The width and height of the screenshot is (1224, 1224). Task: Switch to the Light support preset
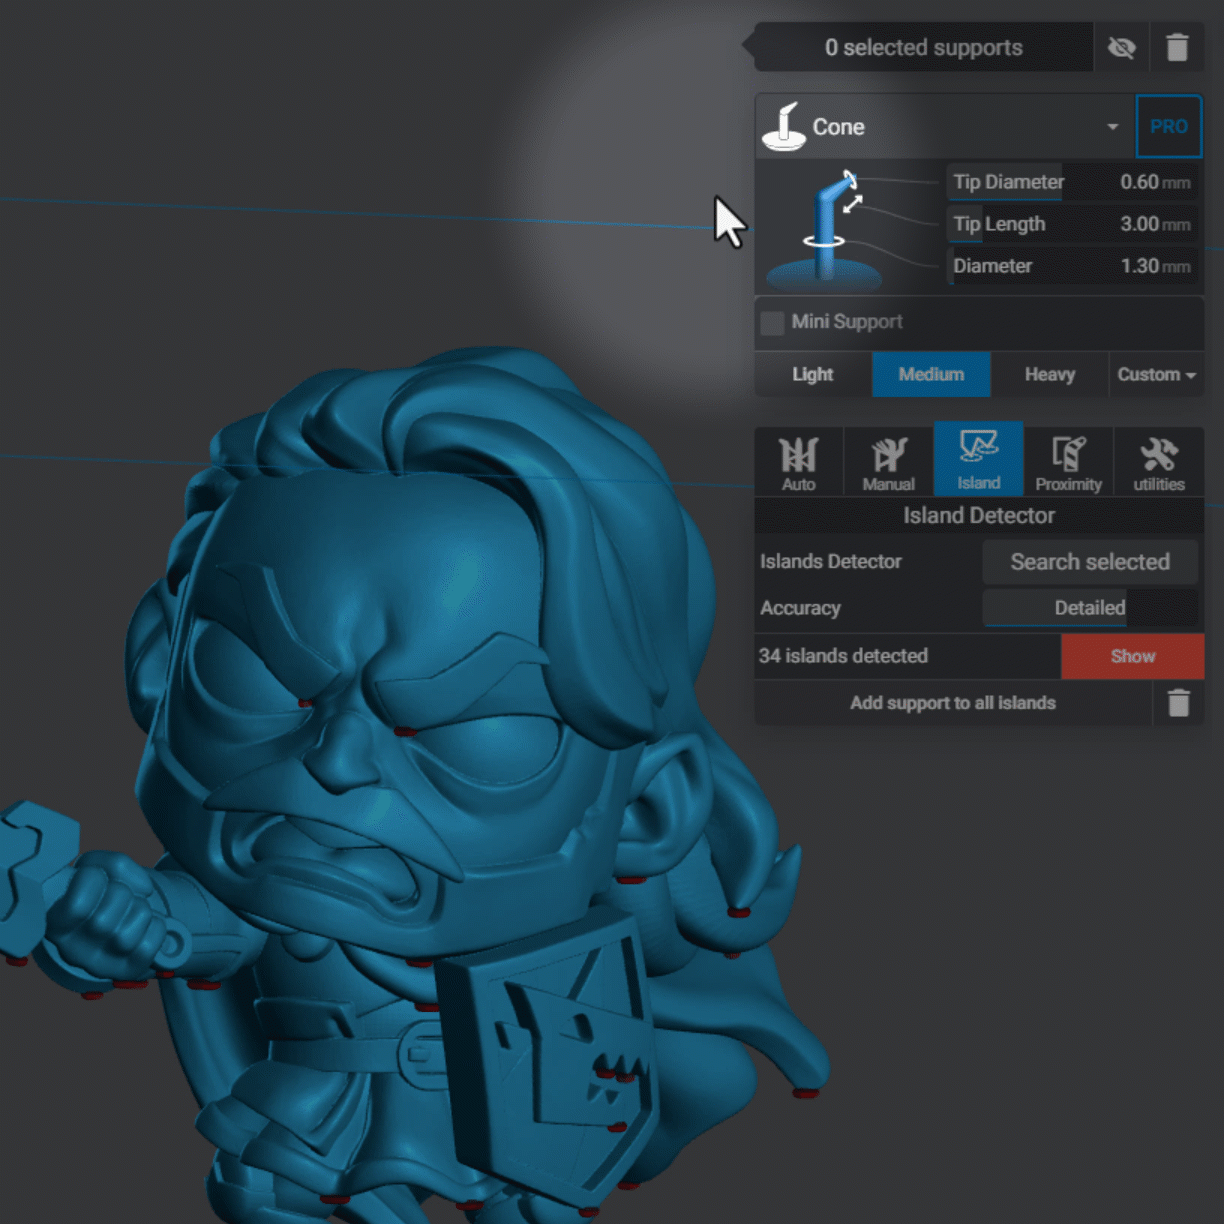click(812, 374)
